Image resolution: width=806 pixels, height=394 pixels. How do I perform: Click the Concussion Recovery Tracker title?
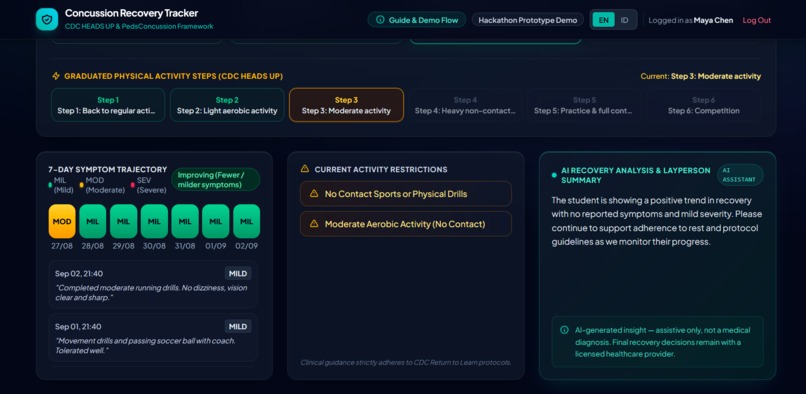(x=132, y=13)
